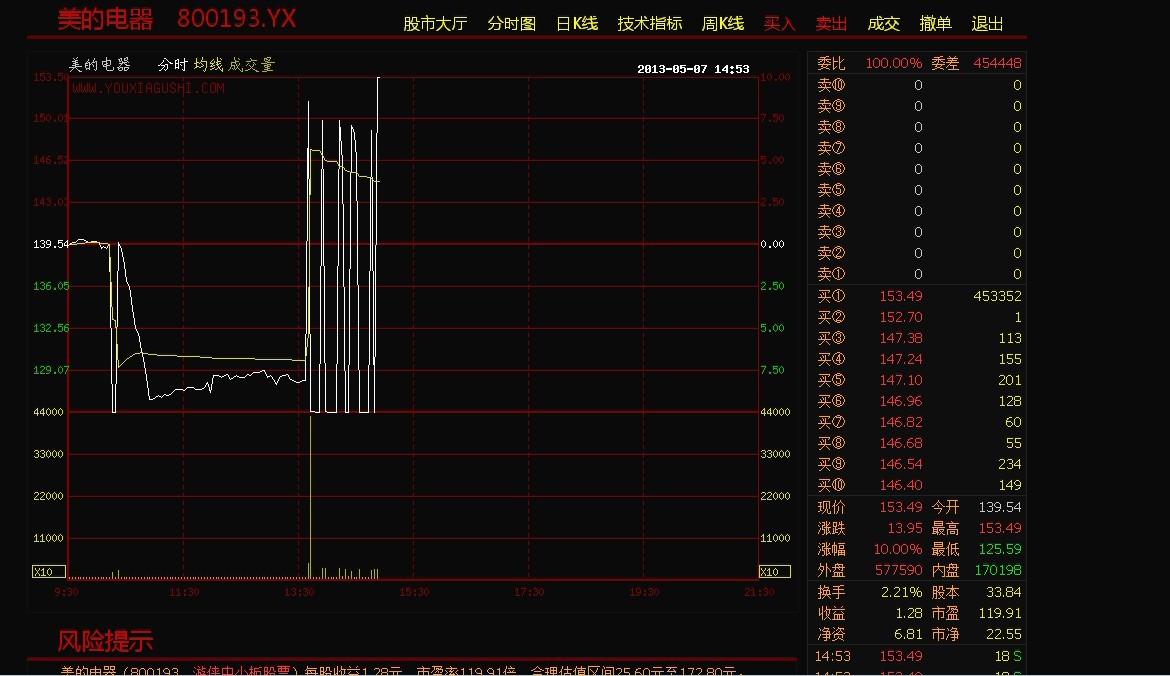Open the 技术指标 menu item
The image size is (1170, 676).
[649, 24]
